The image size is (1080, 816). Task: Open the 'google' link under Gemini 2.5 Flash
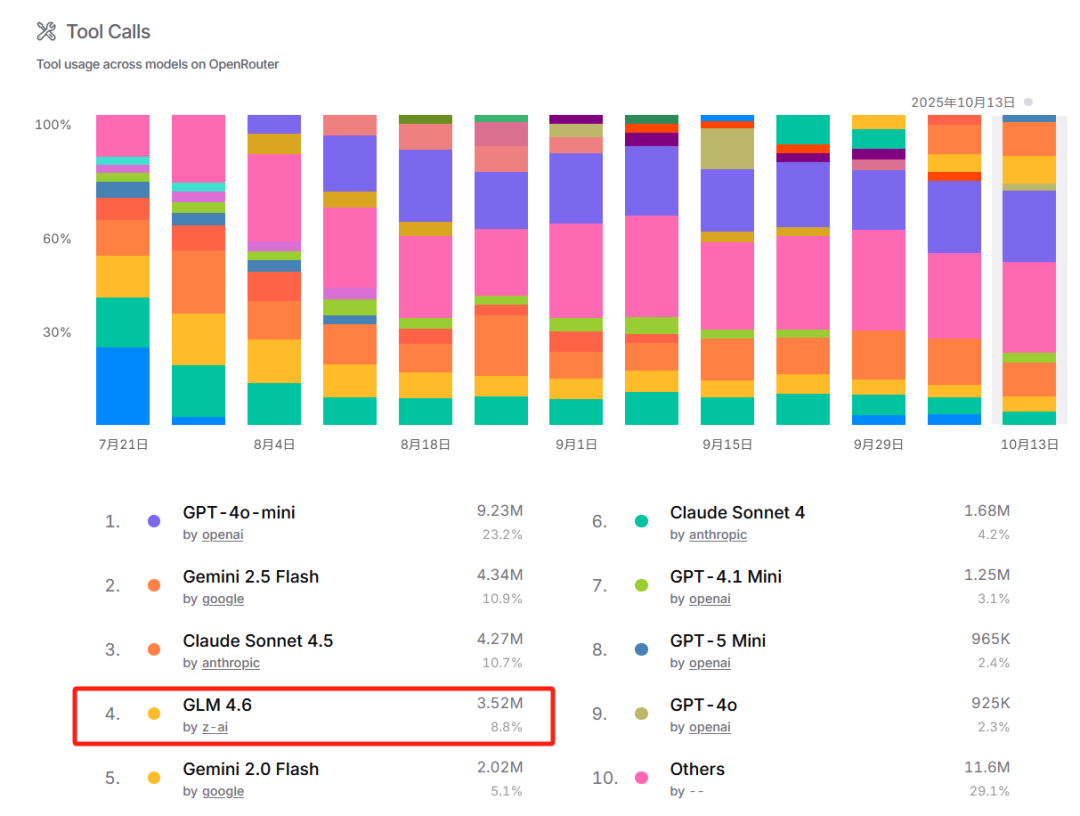222,598
